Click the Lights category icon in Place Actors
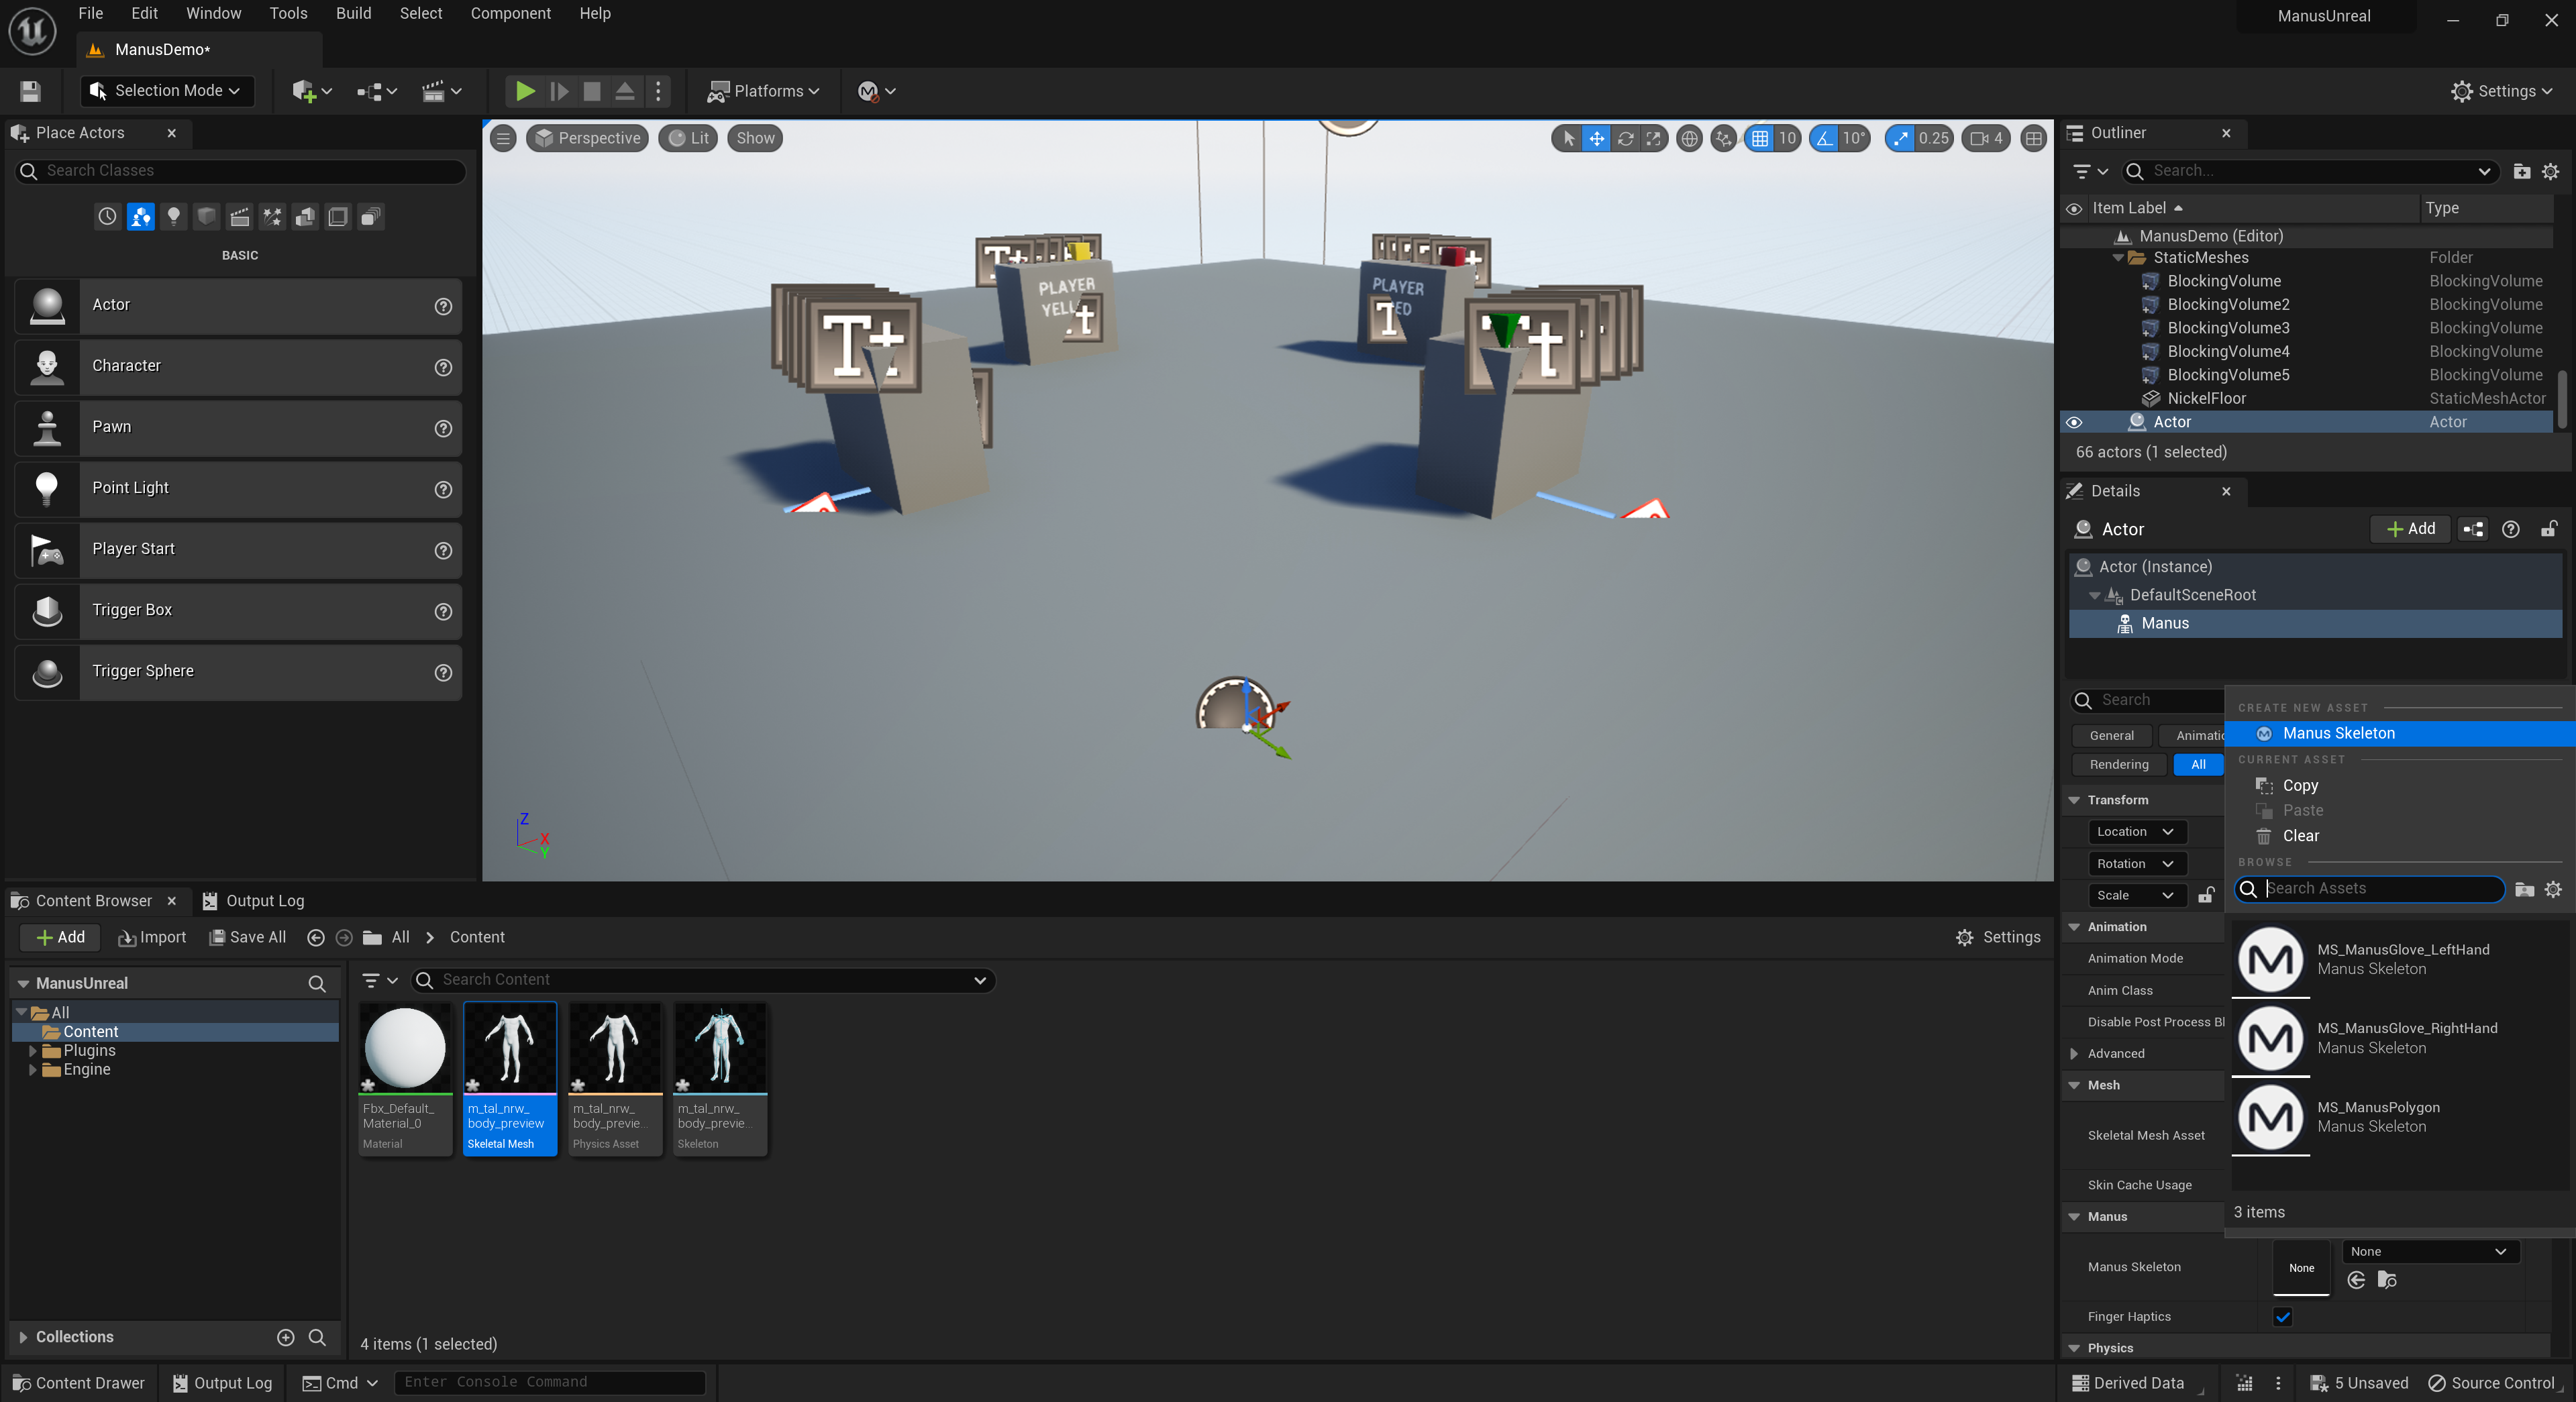The image size is (2576, 1402). pyautogui.click(x=174, y=216)
